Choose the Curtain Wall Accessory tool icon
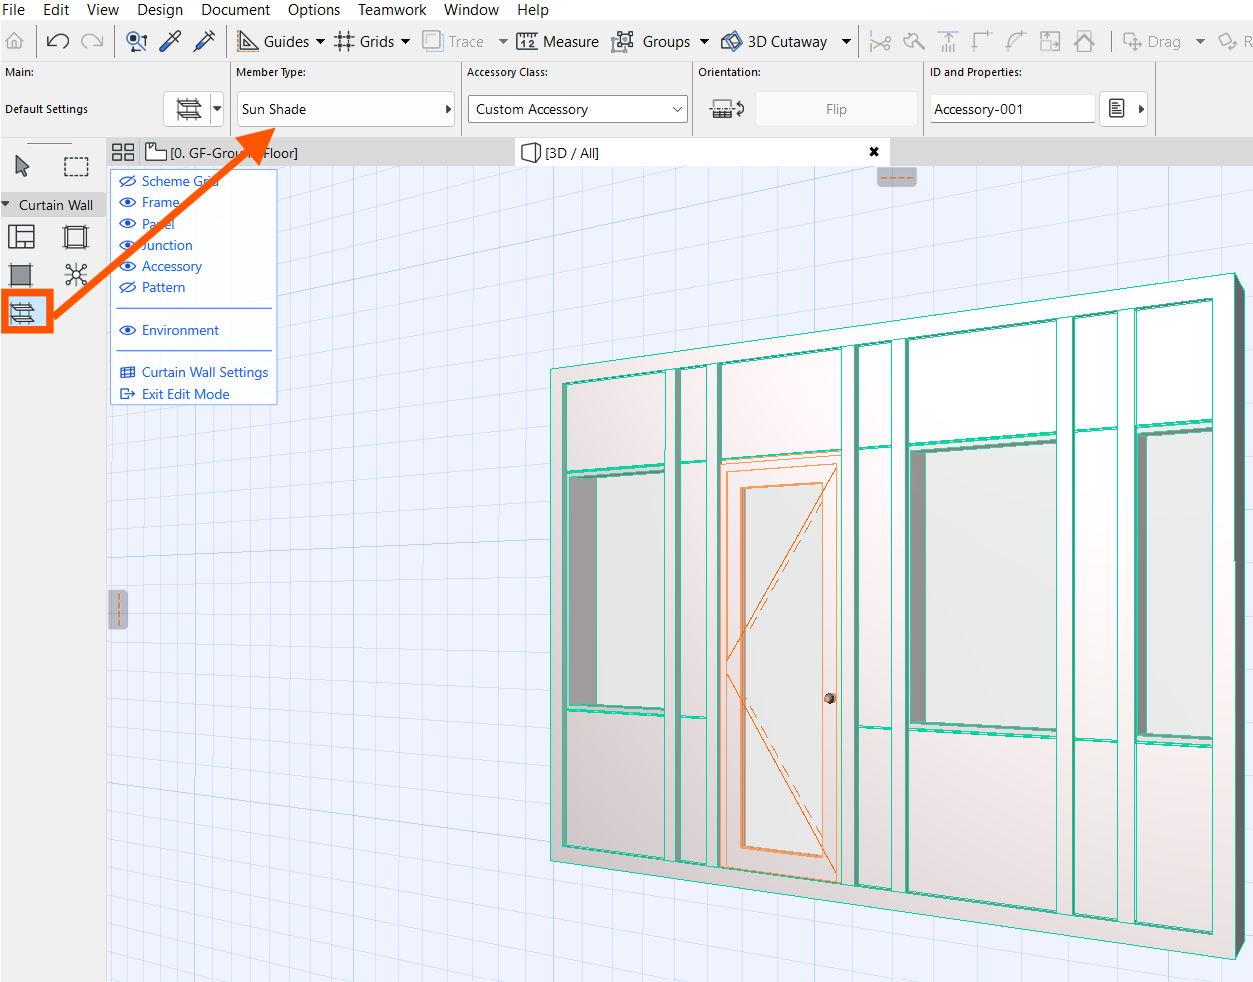The width and height of the screenshot is (1253, 982). point(22,313)
